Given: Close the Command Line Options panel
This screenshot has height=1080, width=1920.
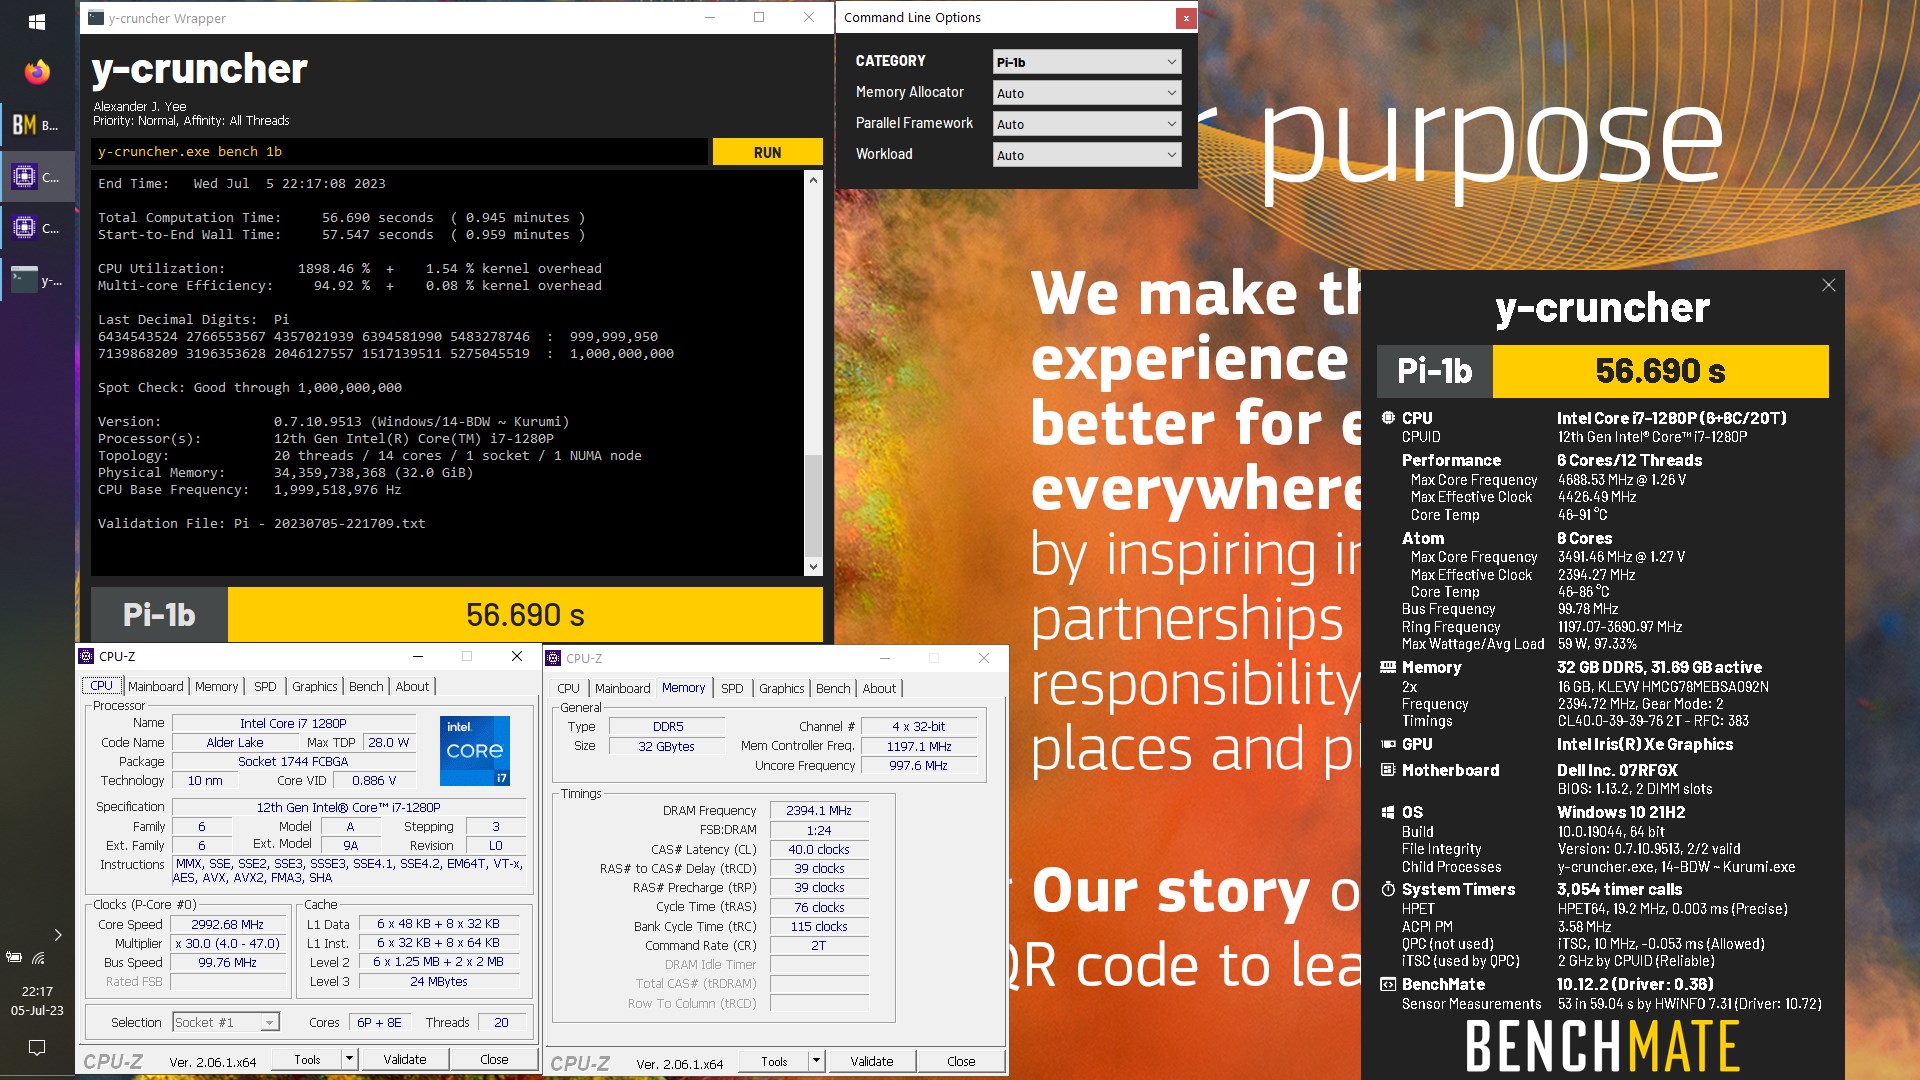Looking at the screenshot, I should (1186, 18).
